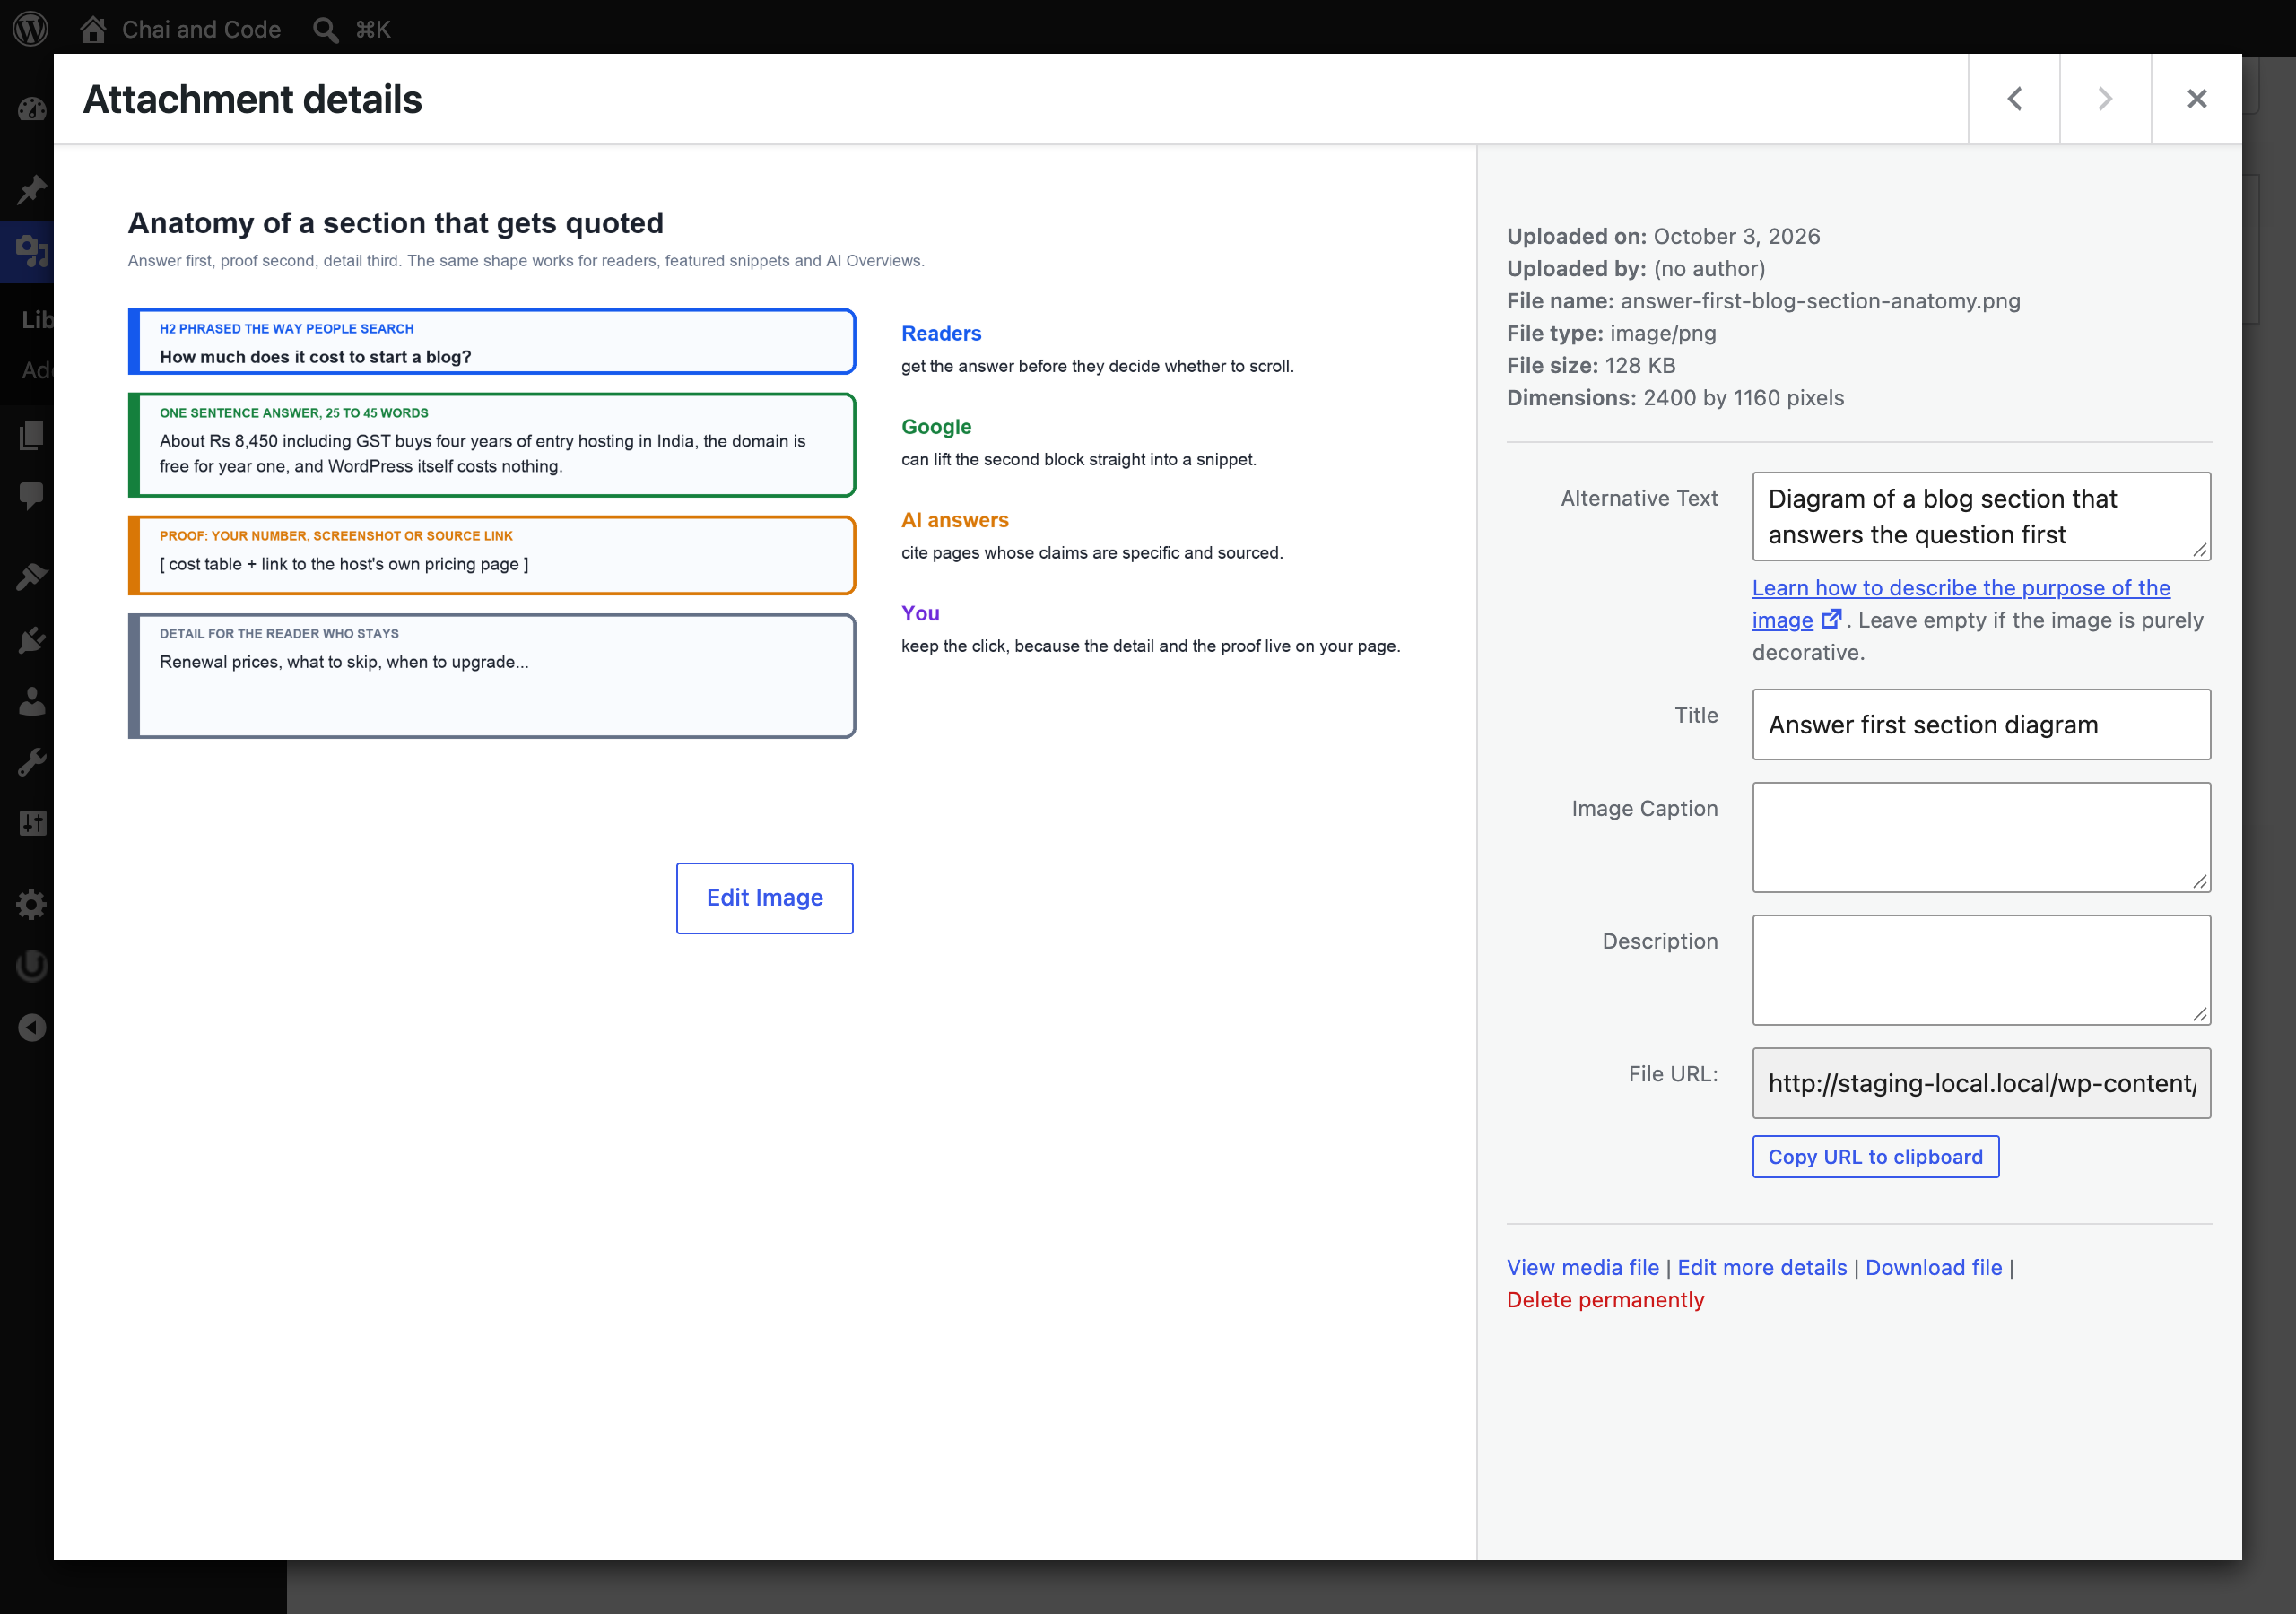This screenshot has height=1614, width=2296.
Task: Click Copy URL to clipboard
Action: 1875,1157
